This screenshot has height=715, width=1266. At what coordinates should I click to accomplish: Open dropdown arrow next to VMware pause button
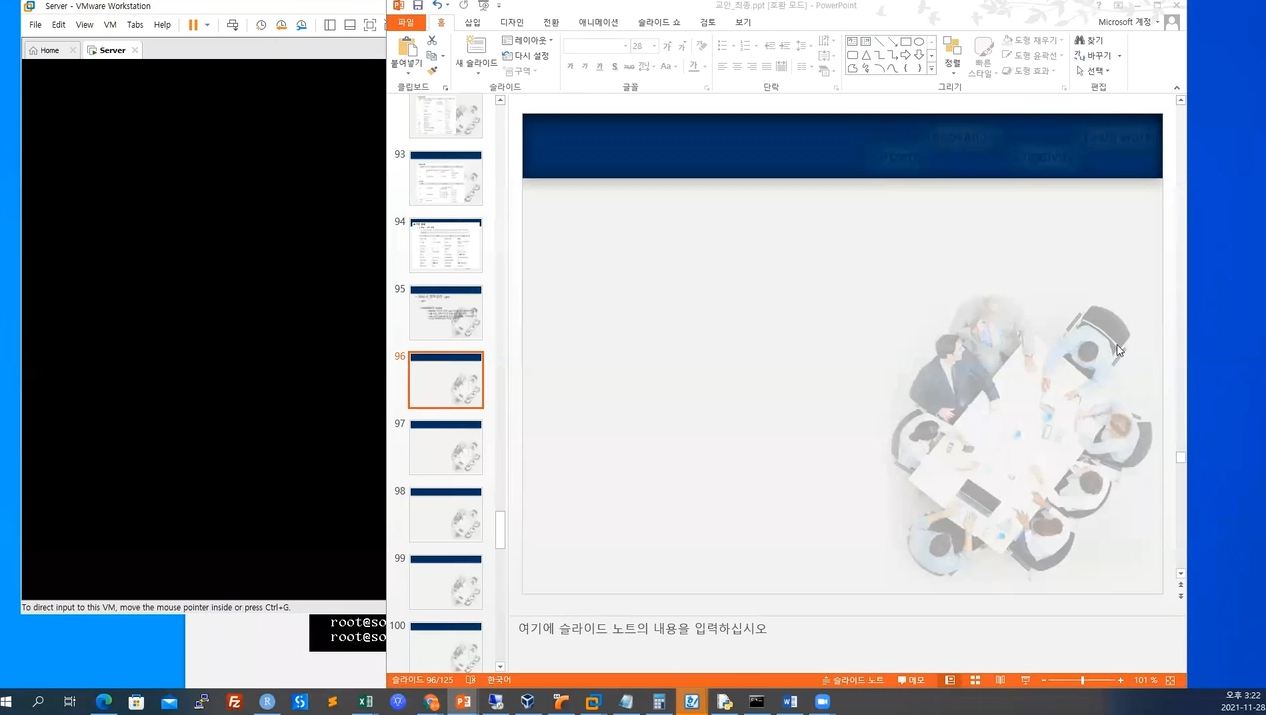(207, 25)
